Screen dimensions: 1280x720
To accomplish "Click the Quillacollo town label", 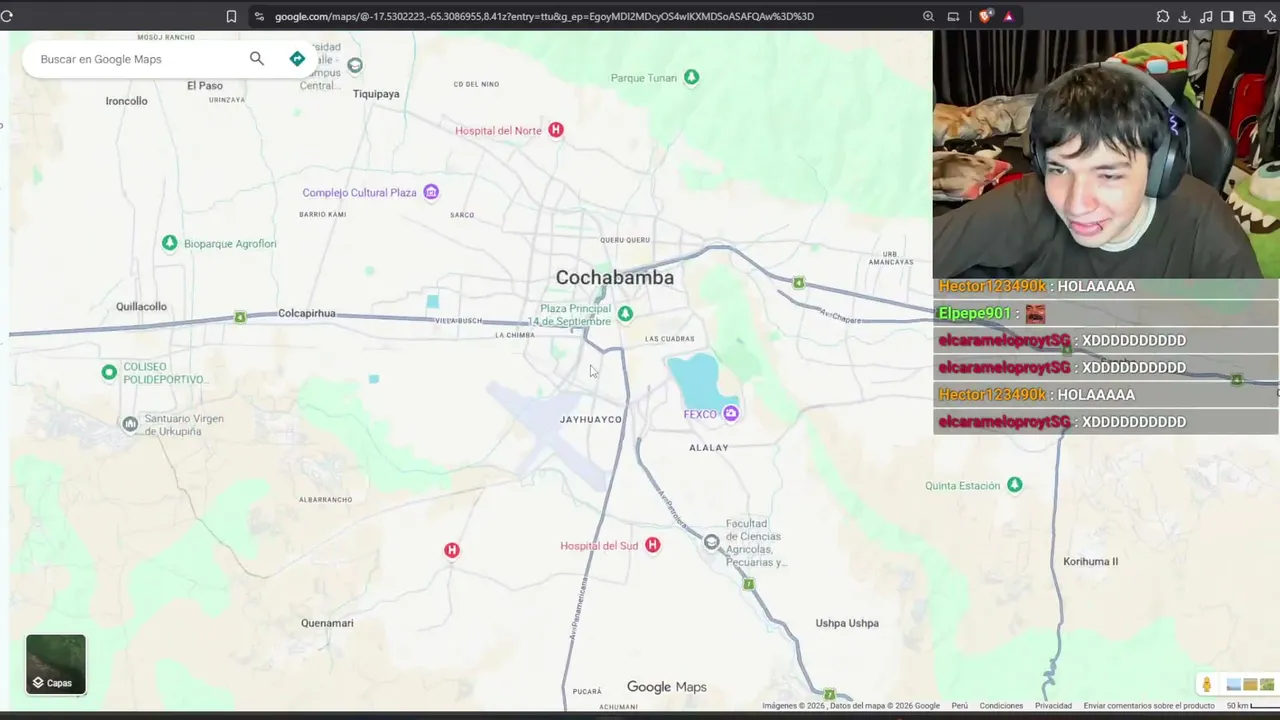I will click(141, 306).
